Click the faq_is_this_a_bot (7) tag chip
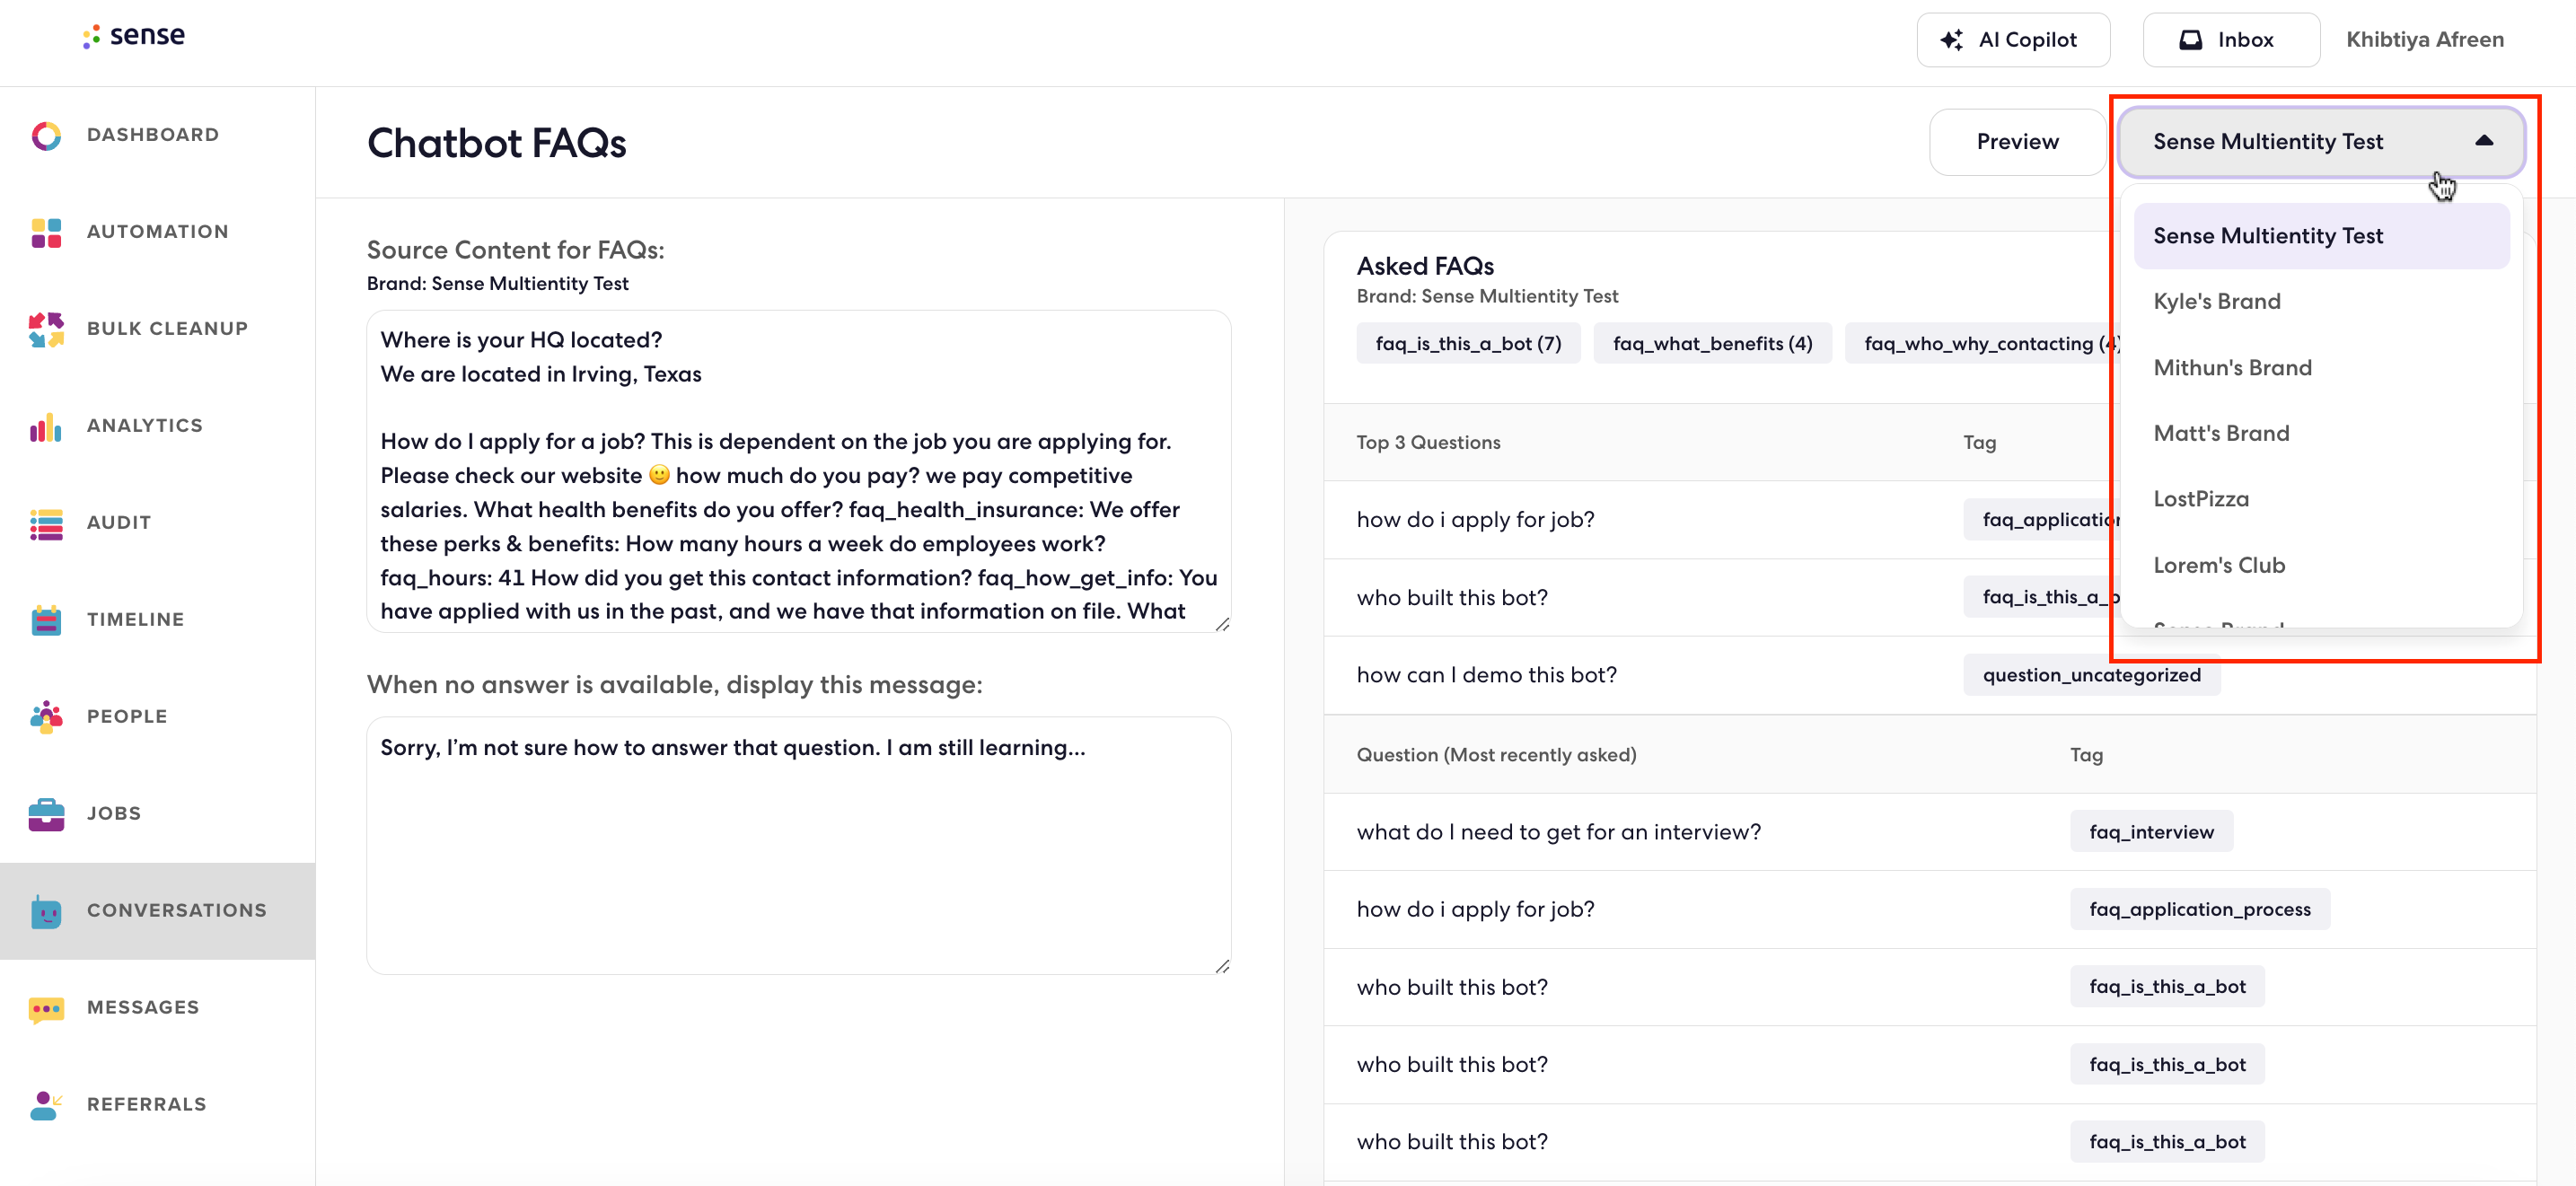The image size is (2576, 1186). (1468, 343)
